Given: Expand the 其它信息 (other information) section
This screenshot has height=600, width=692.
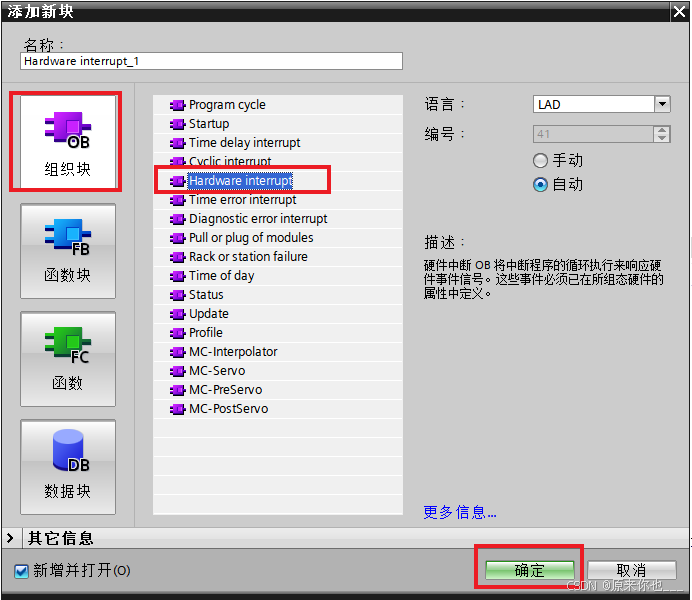Looking at the screenshot, I should click(x=10, y=538).
